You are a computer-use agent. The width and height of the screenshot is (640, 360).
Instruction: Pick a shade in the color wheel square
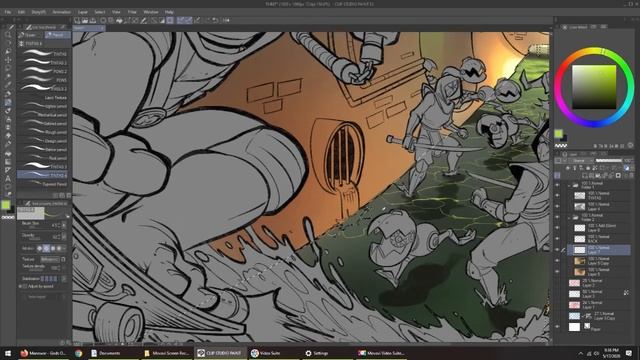(593, 87)
